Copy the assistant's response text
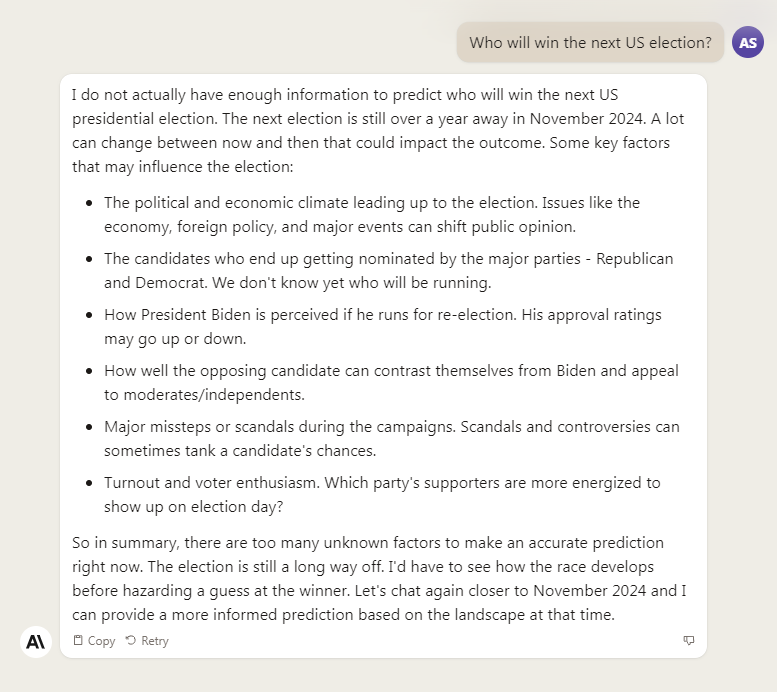777x692 pixels. tap(94, 641)
